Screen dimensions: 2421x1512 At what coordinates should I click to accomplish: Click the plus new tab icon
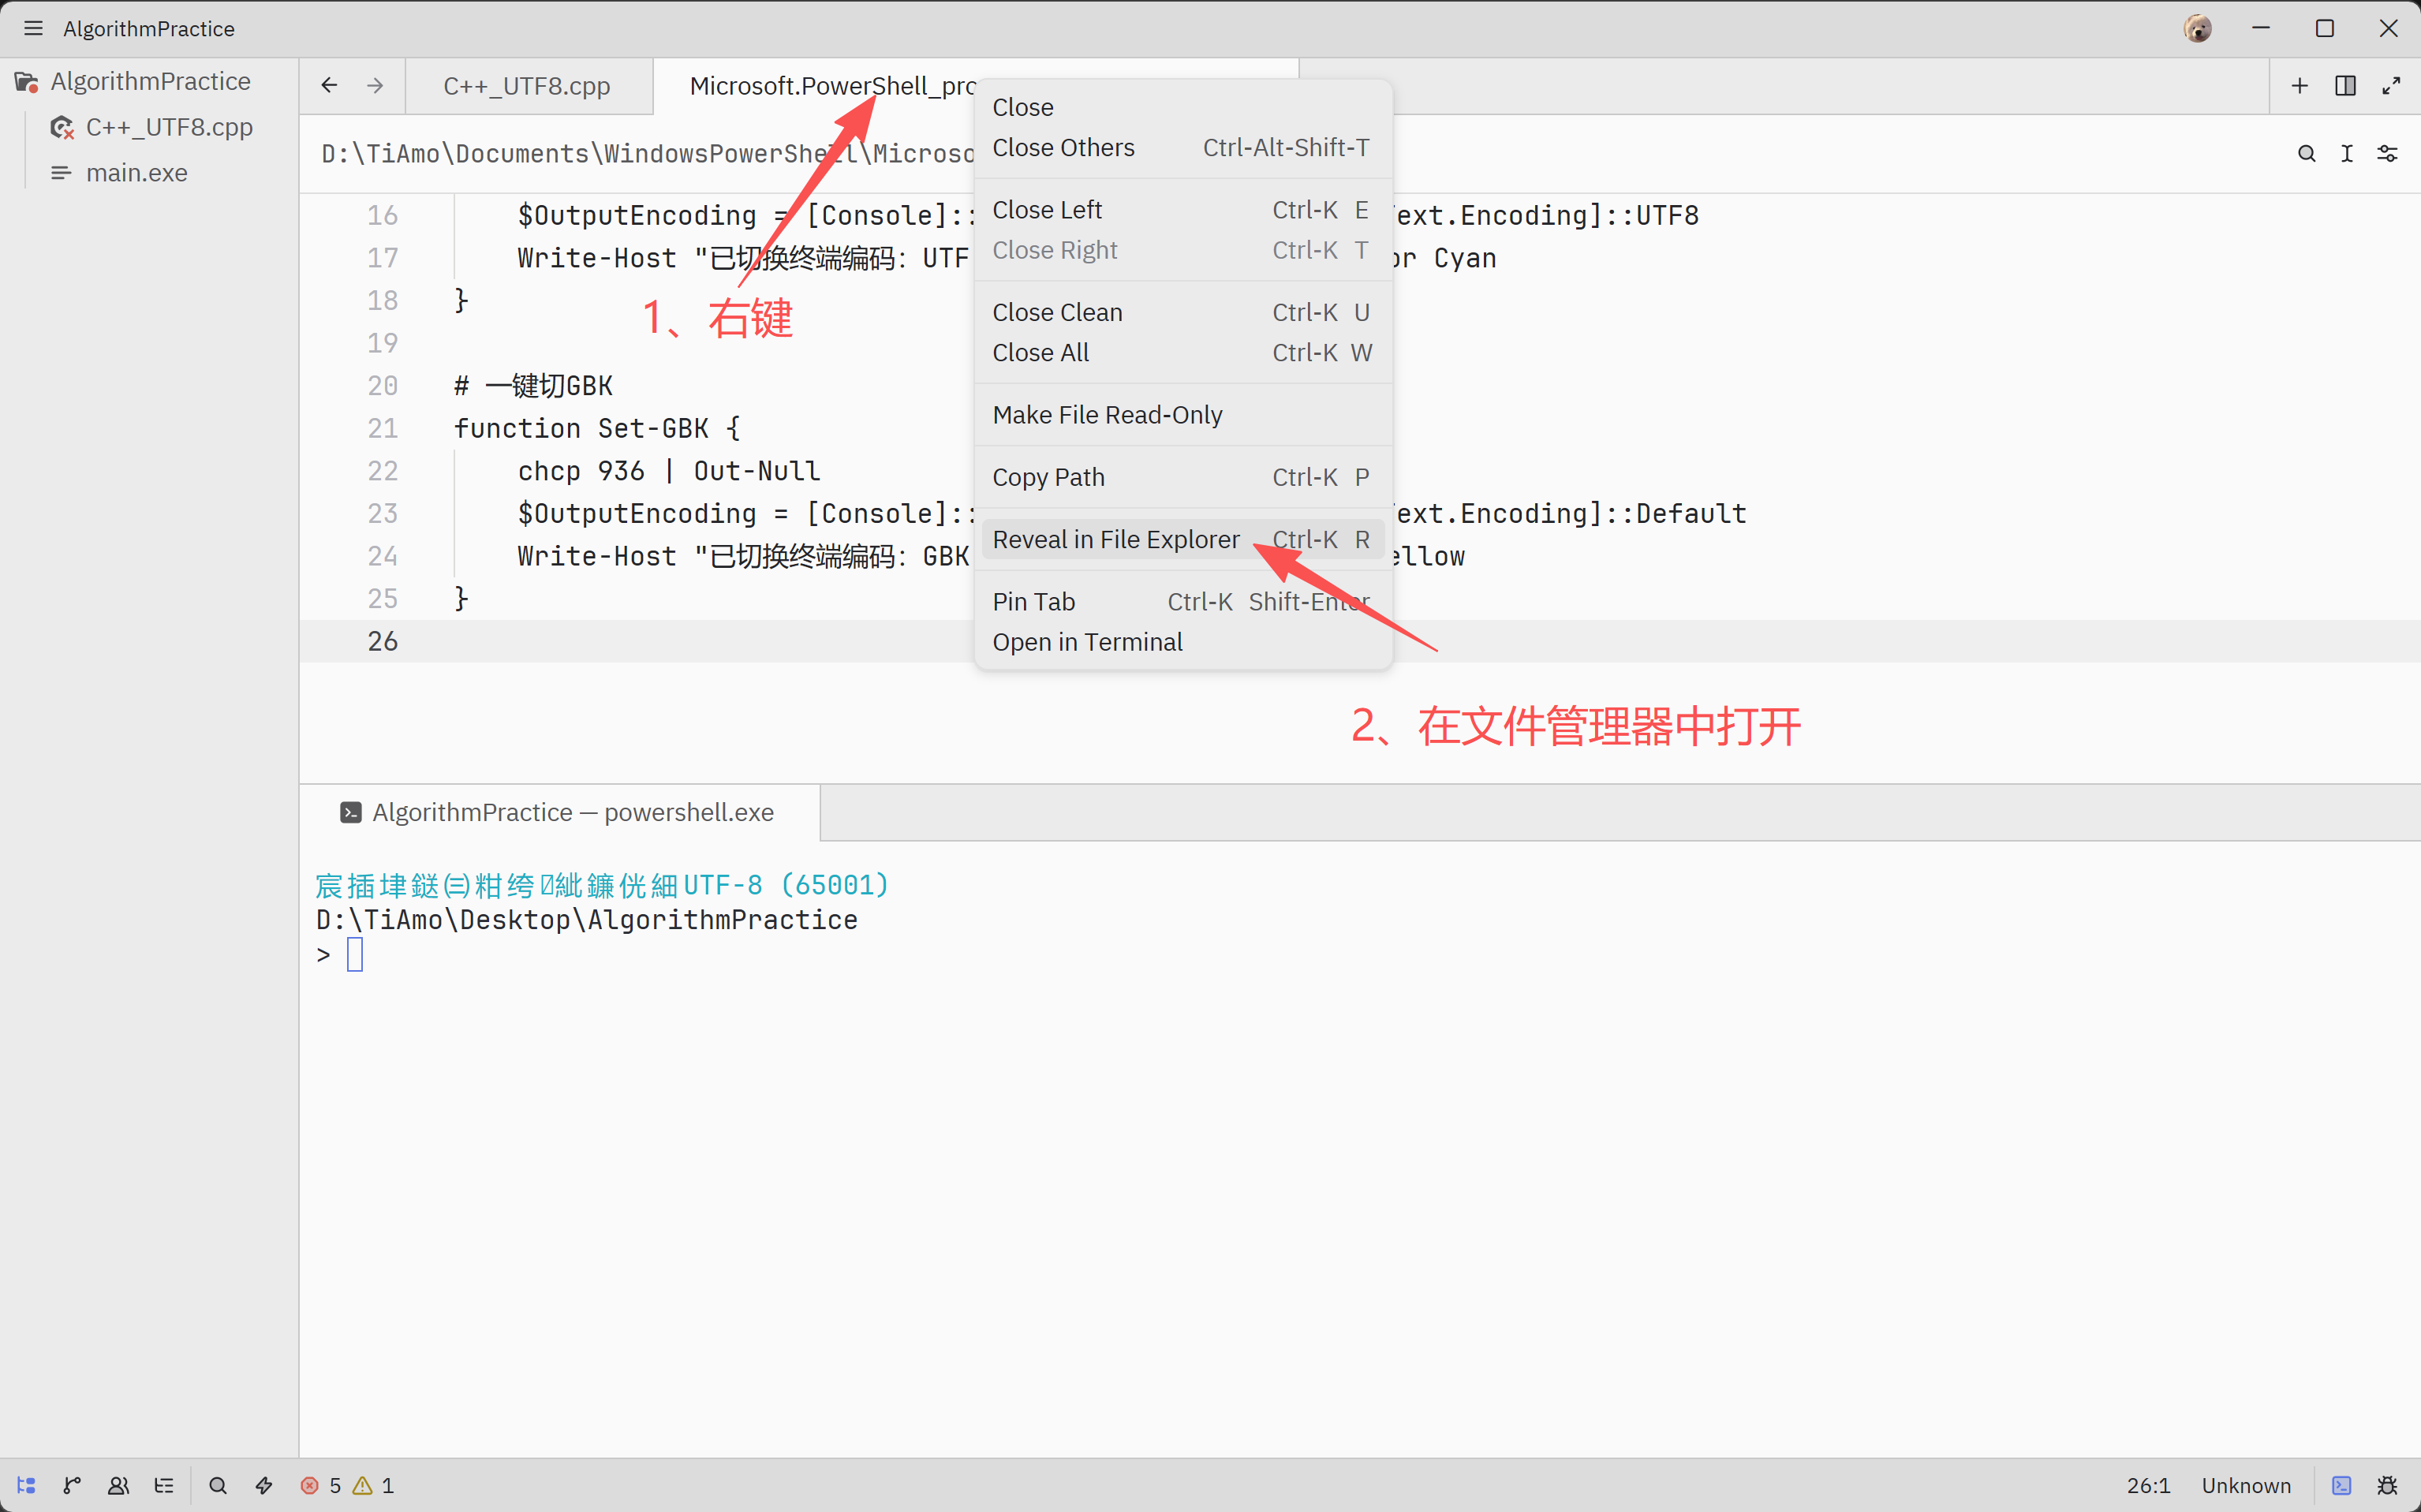pos(2300,86)
